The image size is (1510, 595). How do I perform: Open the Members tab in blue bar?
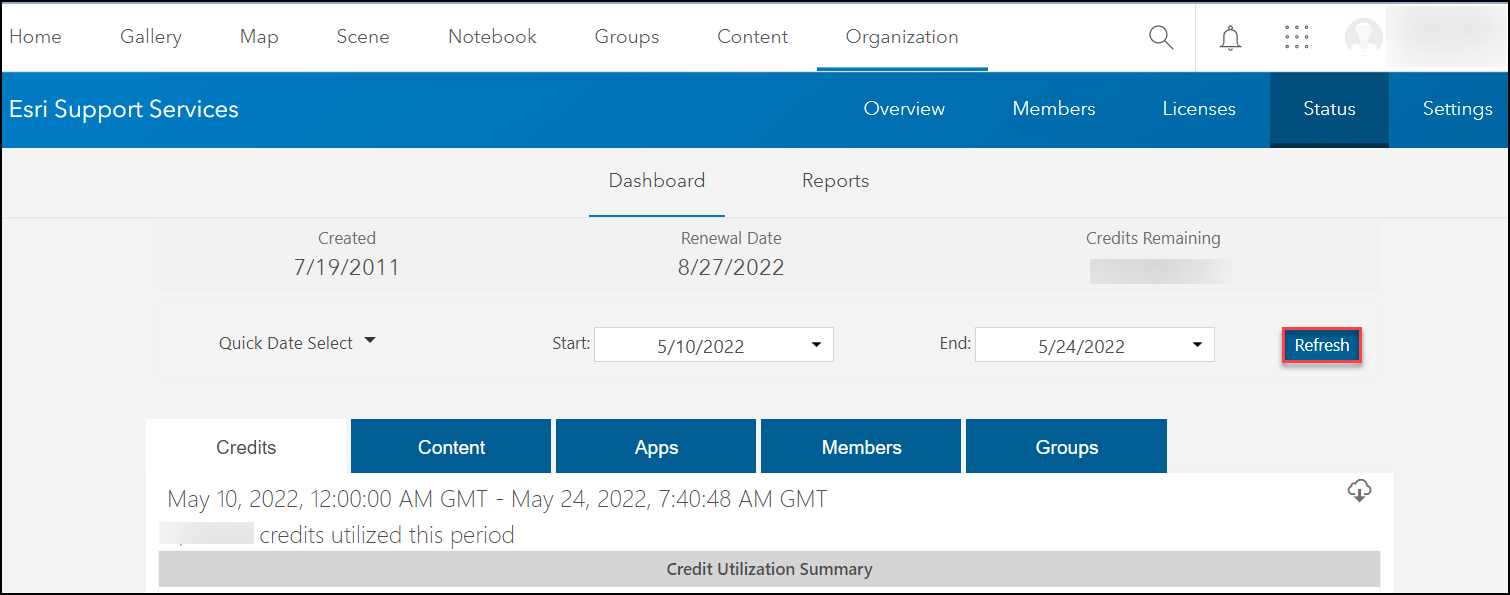coord(1054,109)
